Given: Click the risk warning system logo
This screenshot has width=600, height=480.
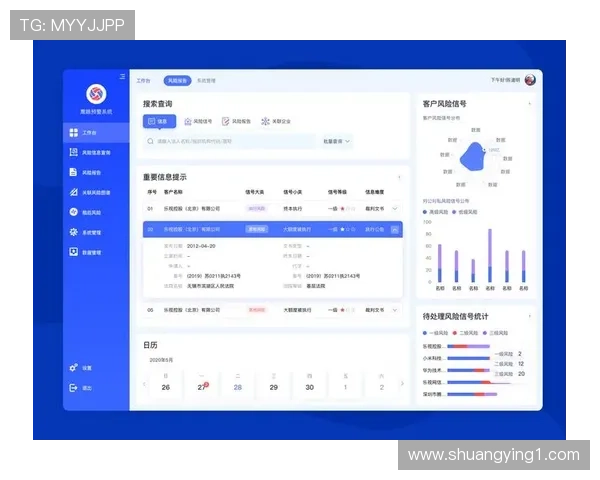Looking at the screenshot, I should (x=96, y=93).
